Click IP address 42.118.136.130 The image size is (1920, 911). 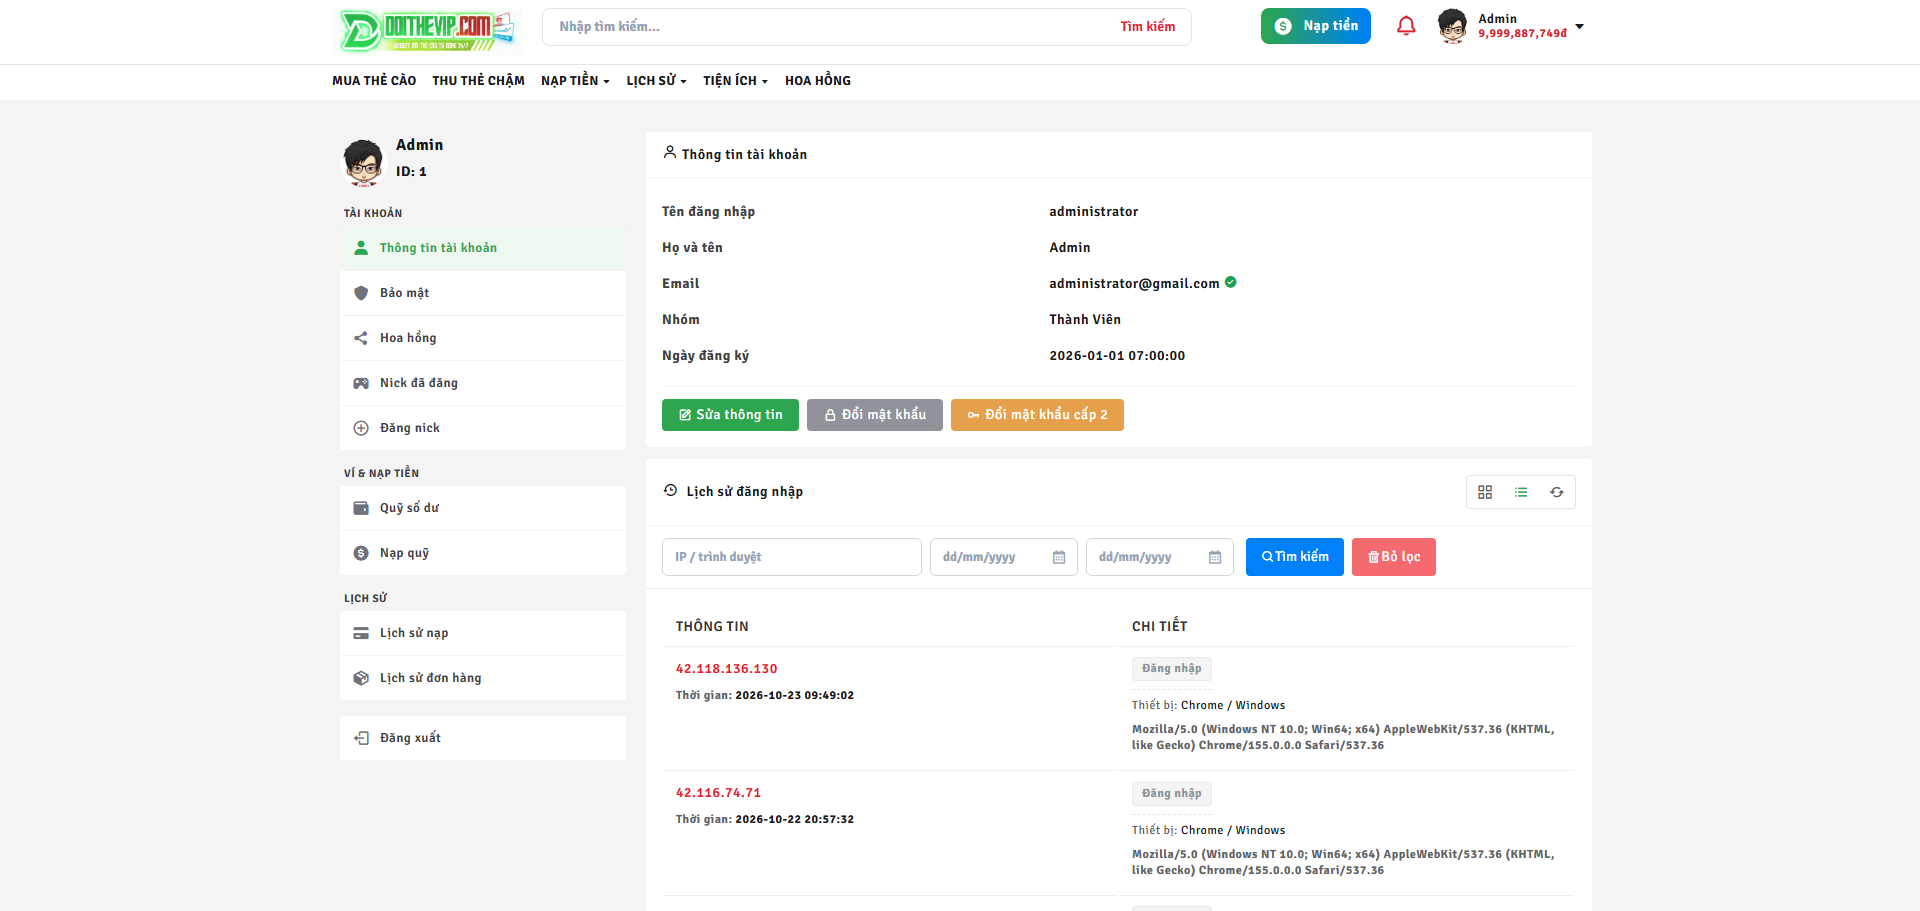coord(726,669)
